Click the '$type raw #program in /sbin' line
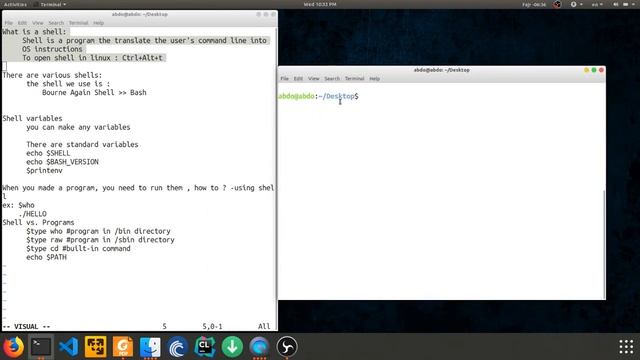The image size is (640, 360). pyautogui.click(x=100, y=240)
